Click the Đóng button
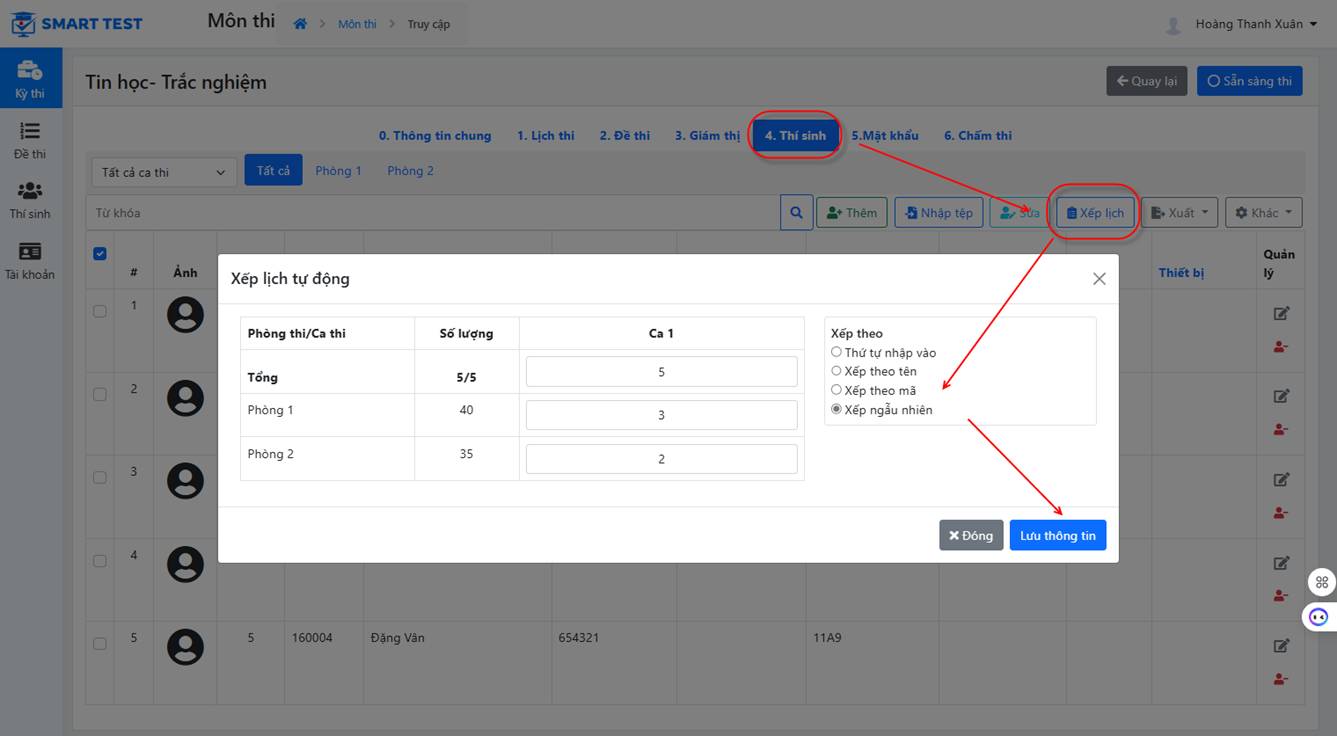This screenshot has width=1337, height=736. (x=971, y=535)
